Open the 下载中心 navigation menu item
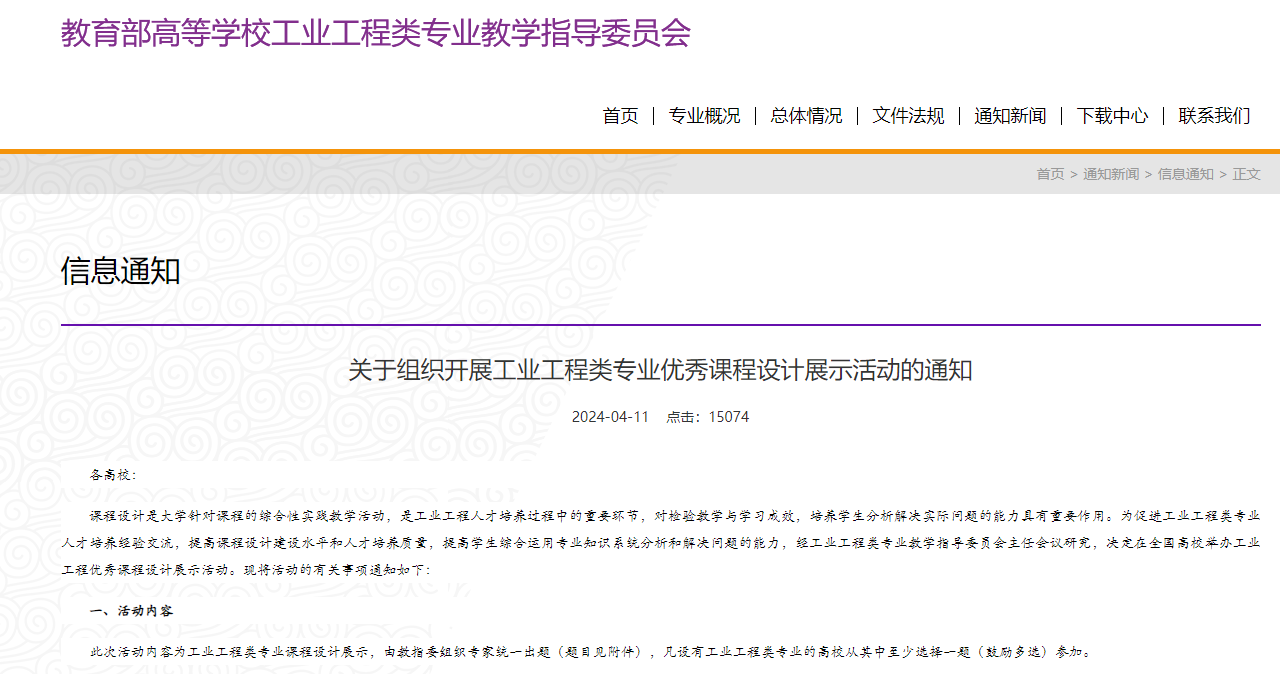Viewport: 1280px width, 674px height. click(1112, 116)
